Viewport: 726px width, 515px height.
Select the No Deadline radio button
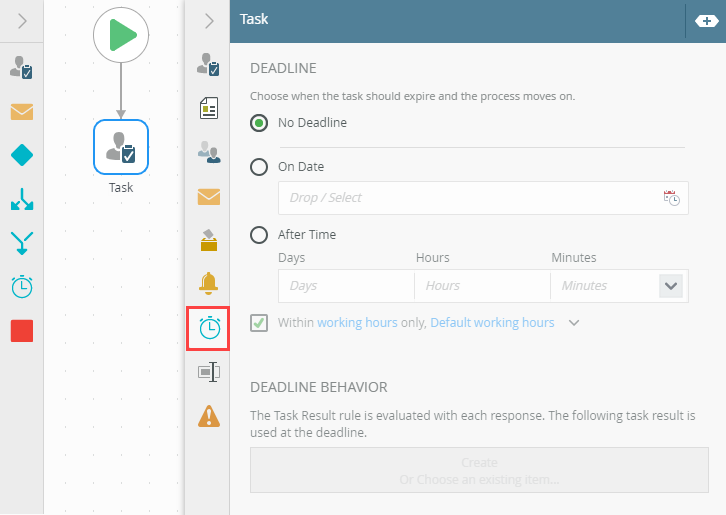tap(259, 123)
